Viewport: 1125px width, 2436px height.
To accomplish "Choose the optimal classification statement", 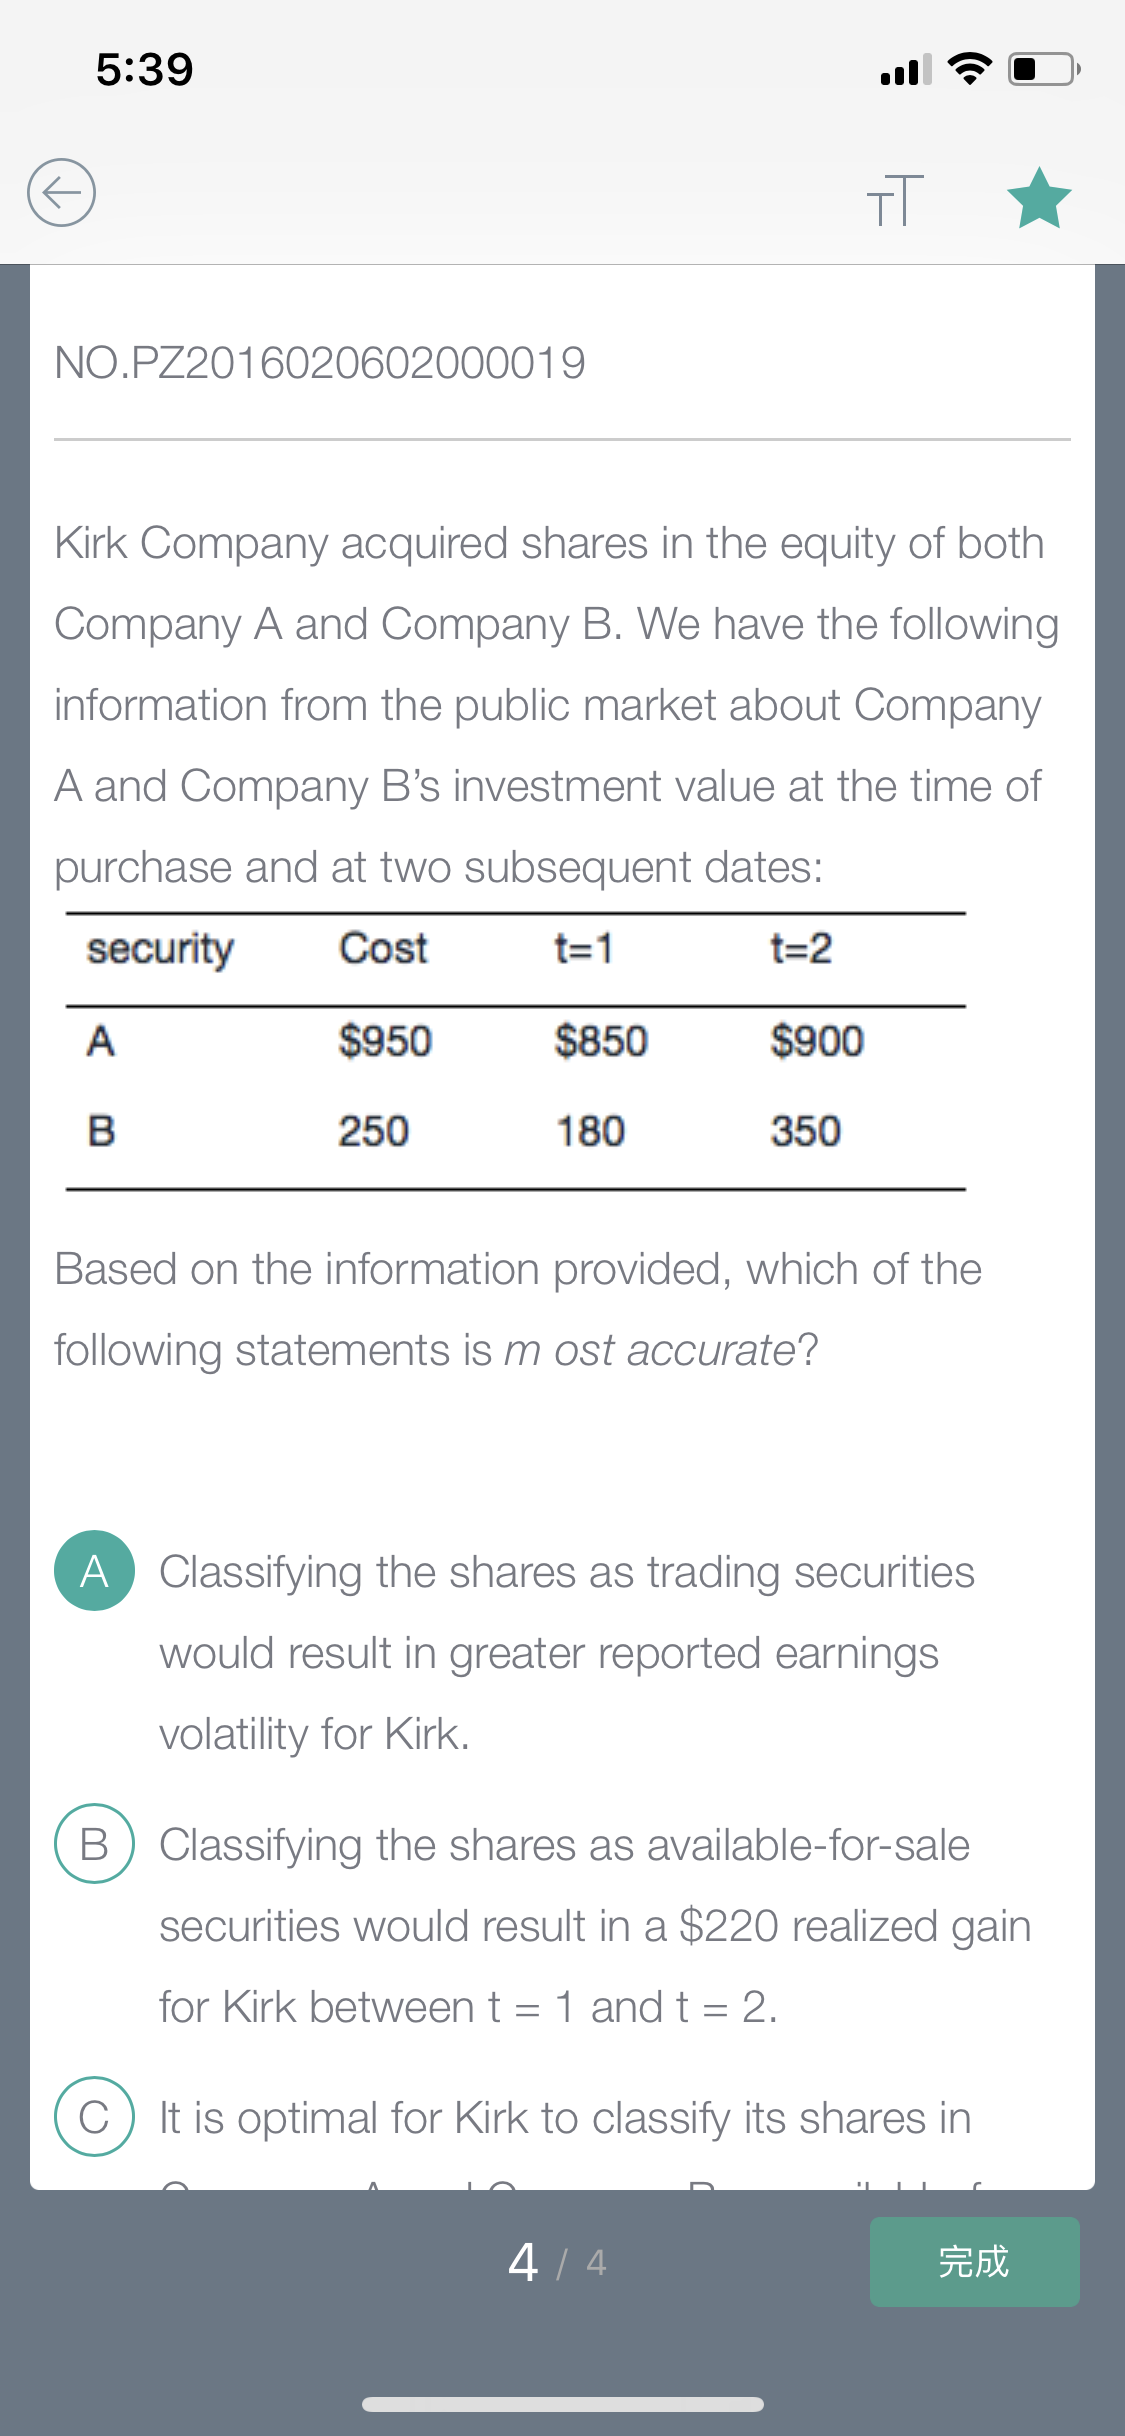I will [x=565, y=2140].
